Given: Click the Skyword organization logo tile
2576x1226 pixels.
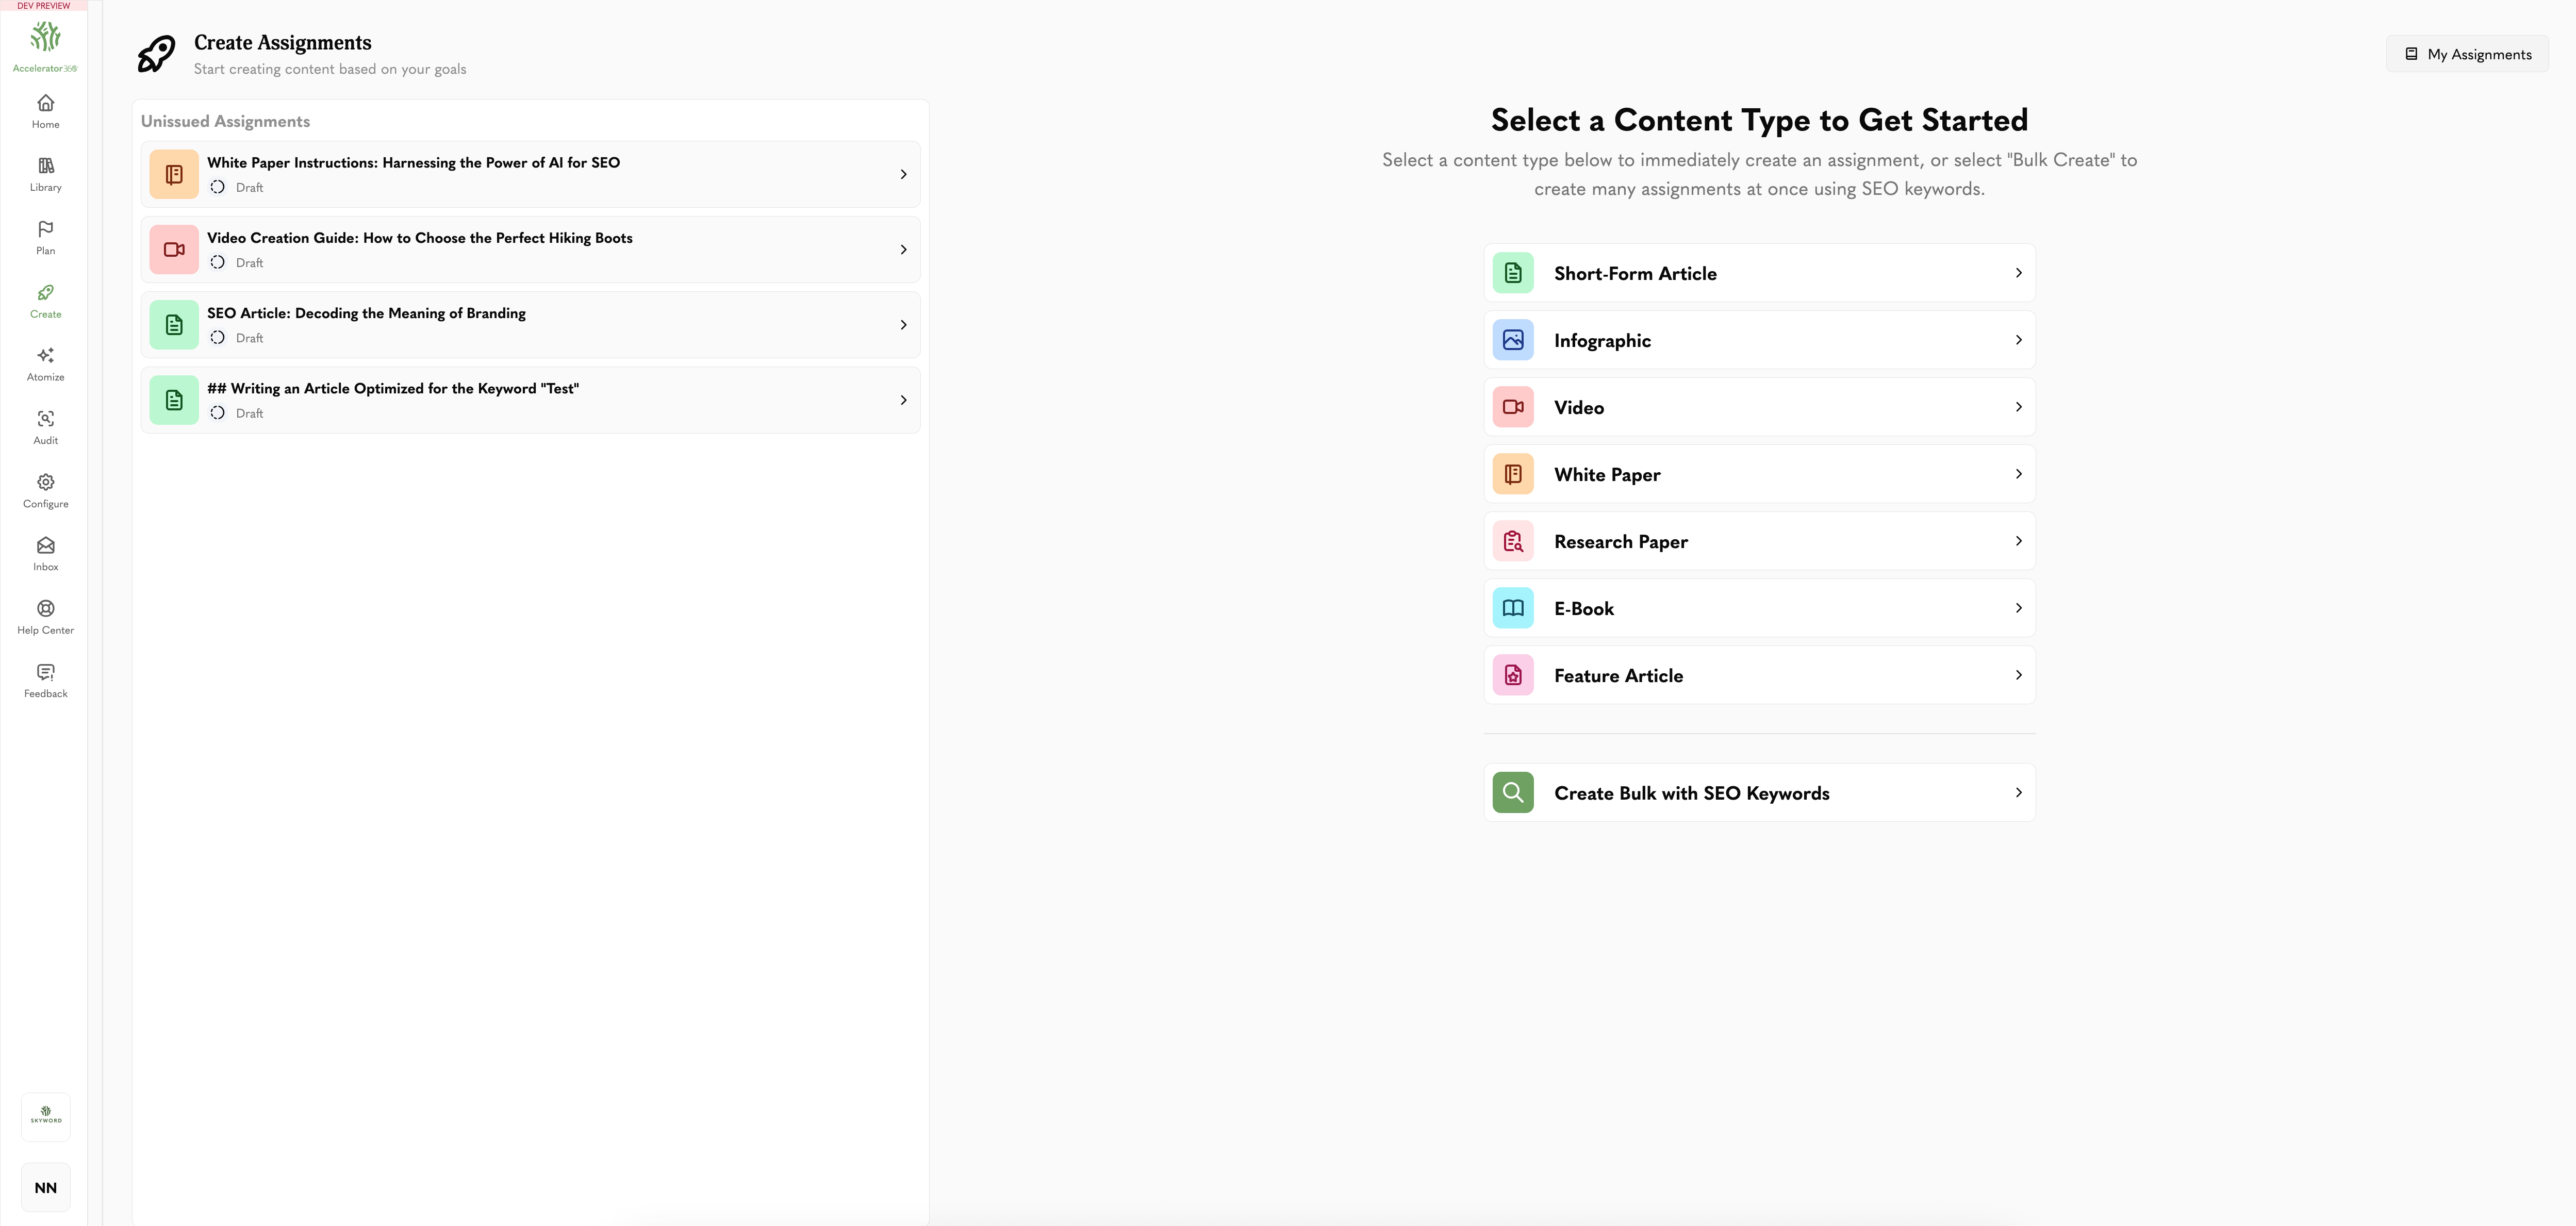Looking at the screenshot, I should [x=46, y=1117].
